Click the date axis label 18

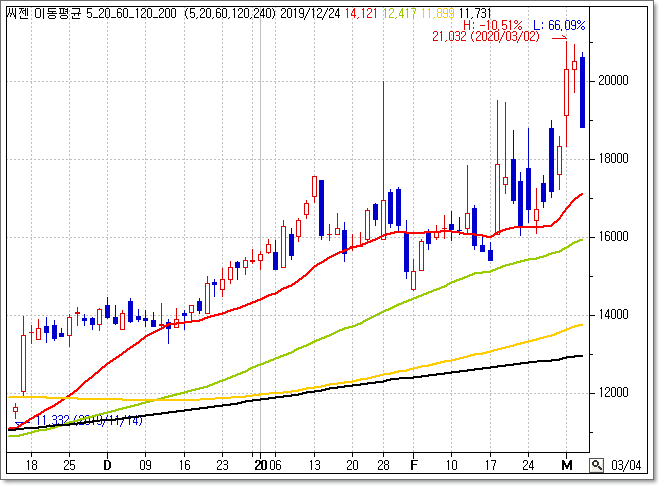(32, 465)
